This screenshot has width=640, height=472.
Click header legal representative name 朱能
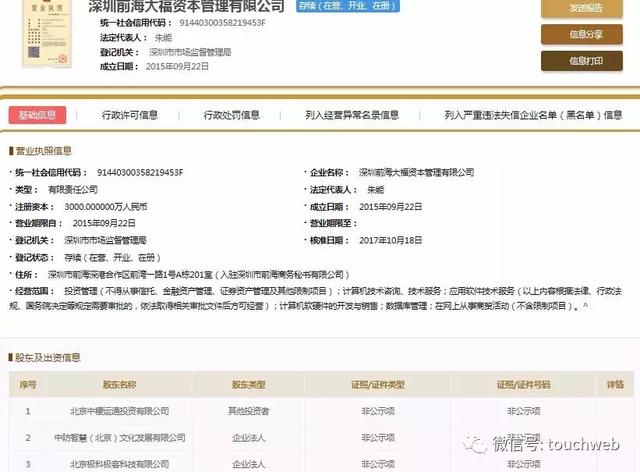pos(163,38)
